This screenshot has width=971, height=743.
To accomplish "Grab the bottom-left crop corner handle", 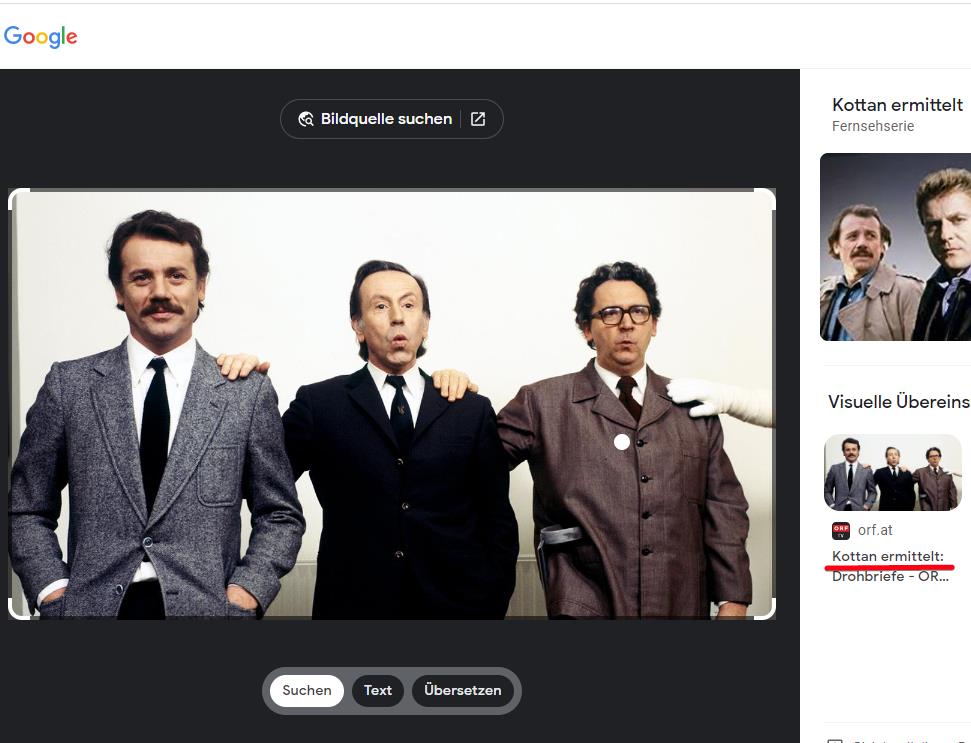I will click(17, 611).
